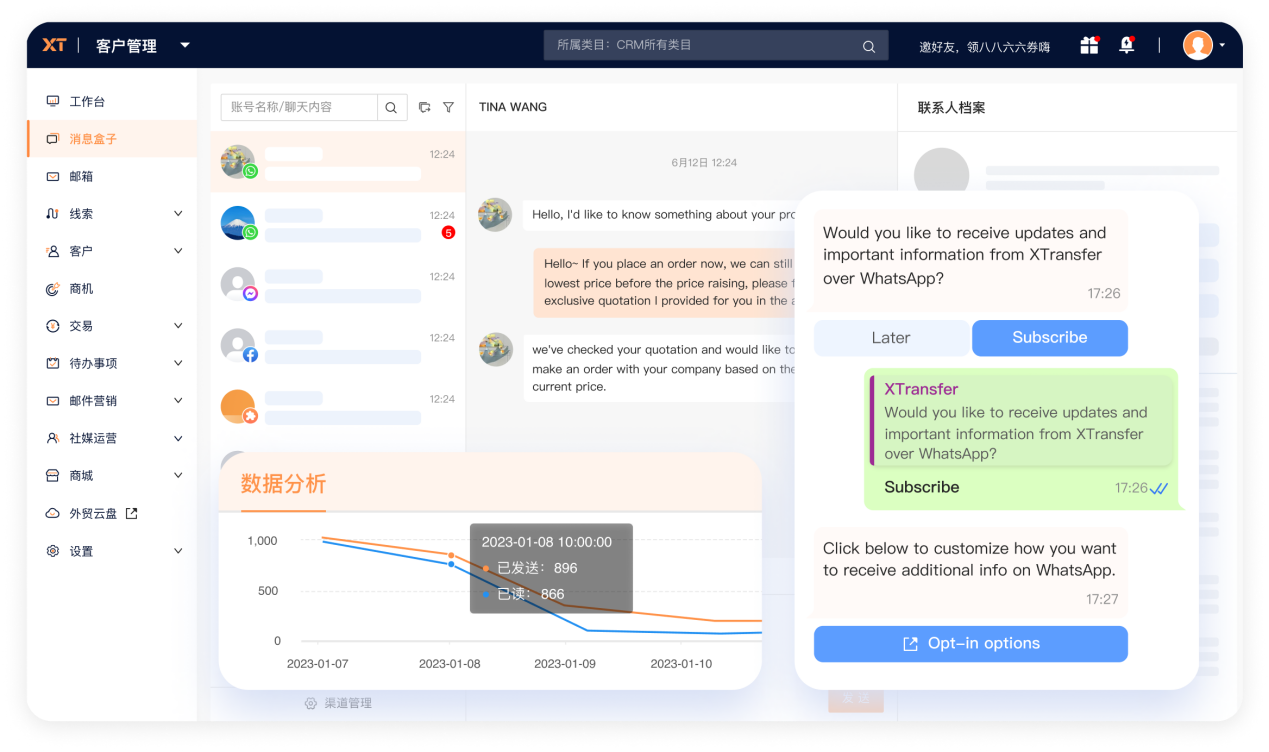Screen dimensions: 1269x752
Task: Click the orange 已发送 point on chart
Action: pos(451,555)
